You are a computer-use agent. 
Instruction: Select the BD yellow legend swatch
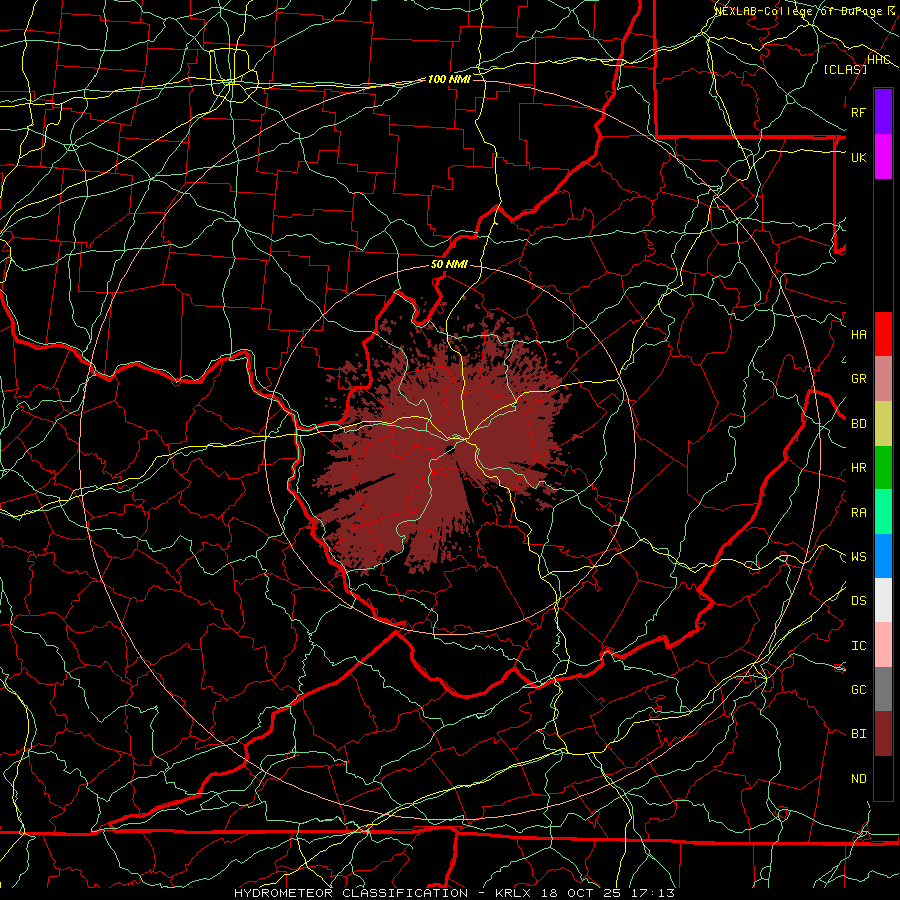click(883, 424)
